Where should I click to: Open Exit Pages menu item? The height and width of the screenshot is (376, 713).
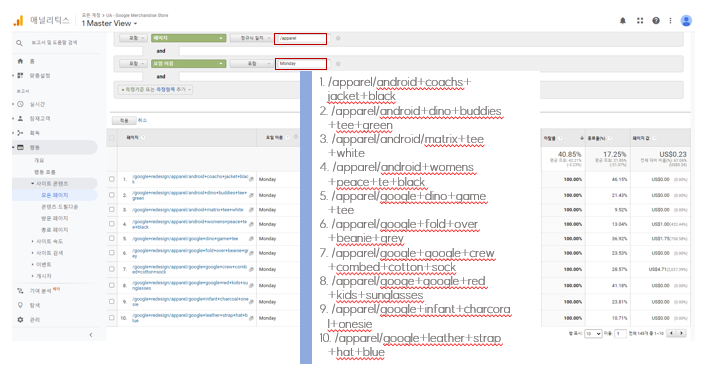[x=55, y=230]
